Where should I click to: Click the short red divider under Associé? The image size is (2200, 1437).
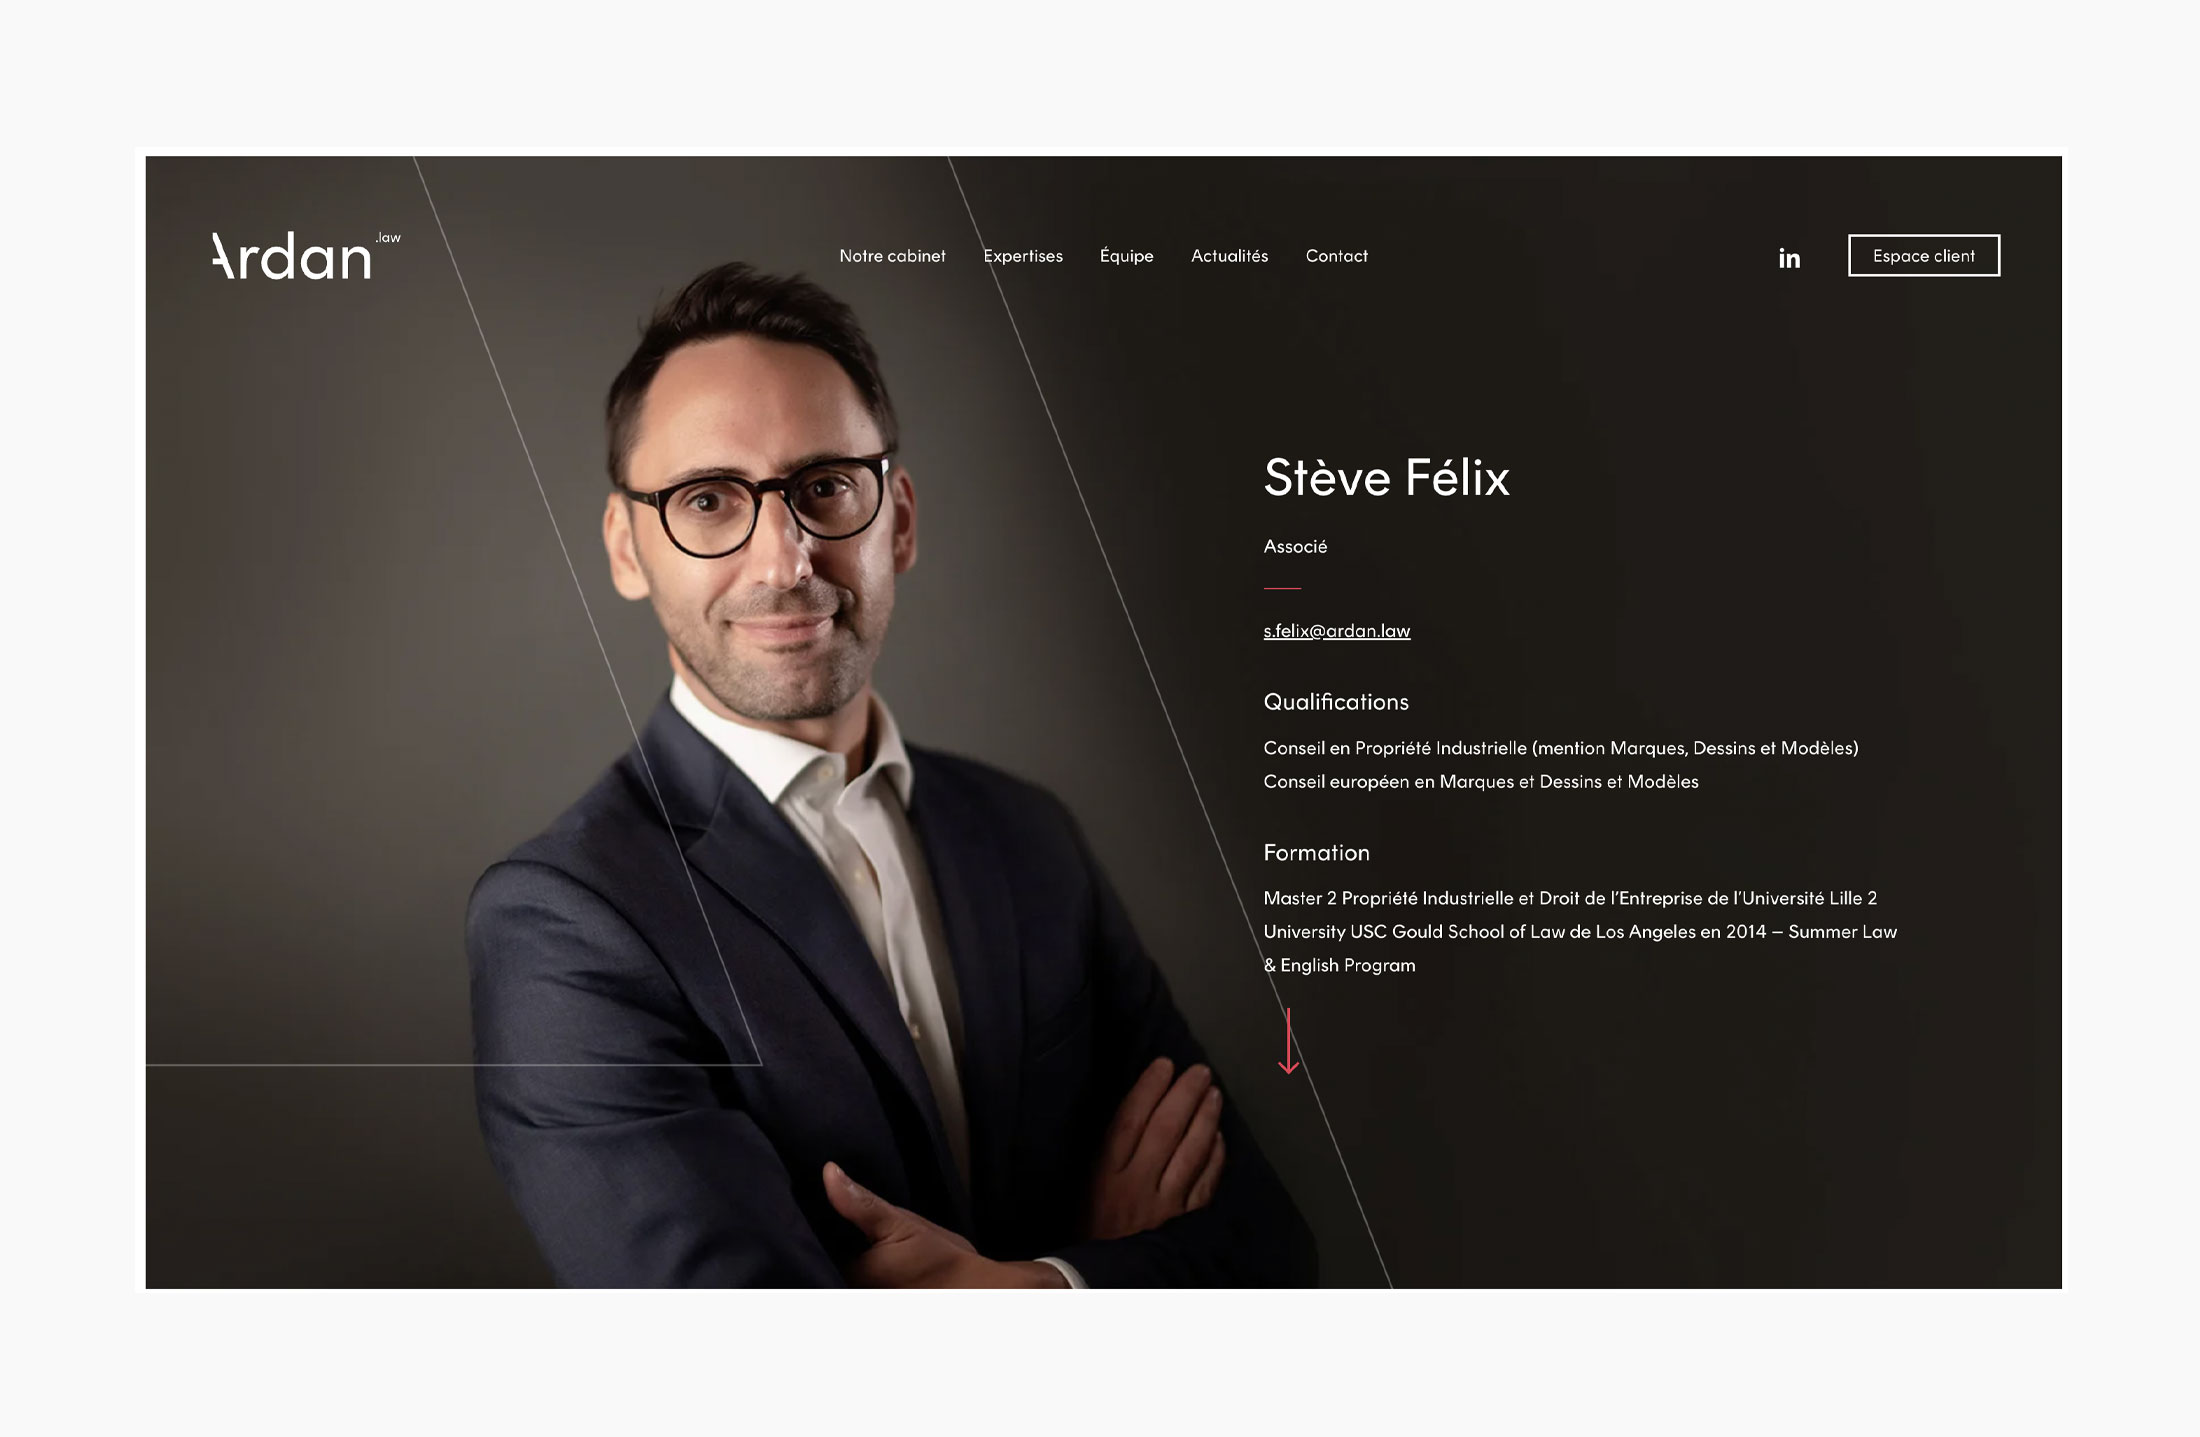click(1282, 588)
